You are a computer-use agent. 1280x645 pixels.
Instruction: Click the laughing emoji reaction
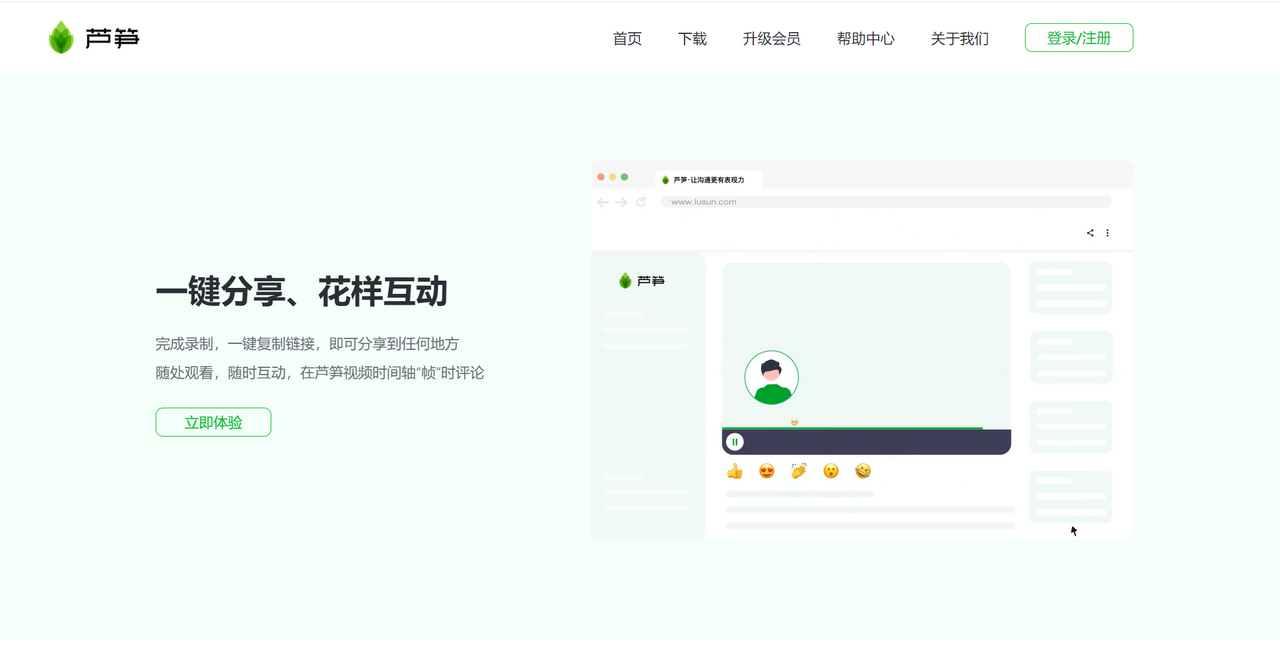point(863,471)
